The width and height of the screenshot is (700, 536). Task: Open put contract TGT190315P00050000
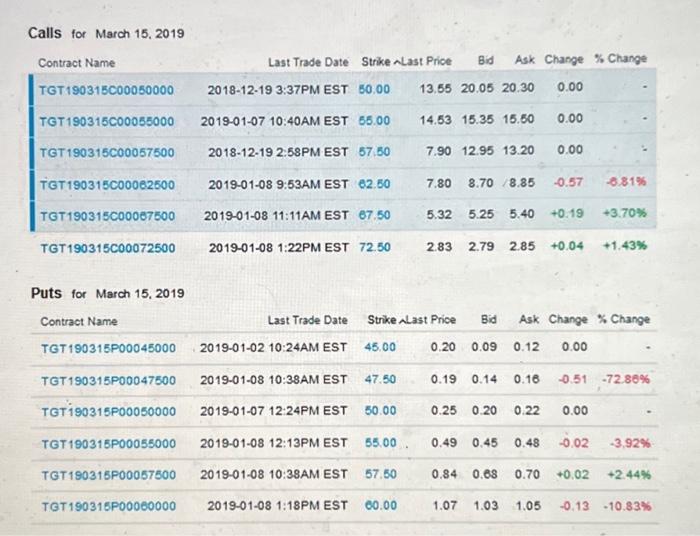[x=108, y=411]
